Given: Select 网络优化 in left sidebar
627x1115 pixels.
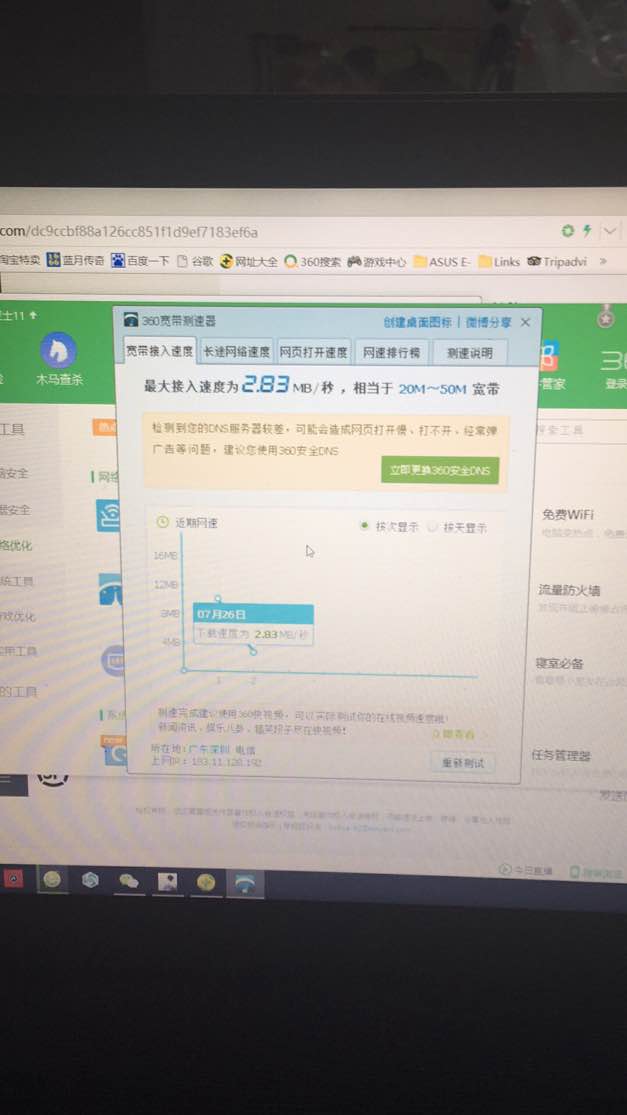Looking at the screenshot, I should (16, 545).
